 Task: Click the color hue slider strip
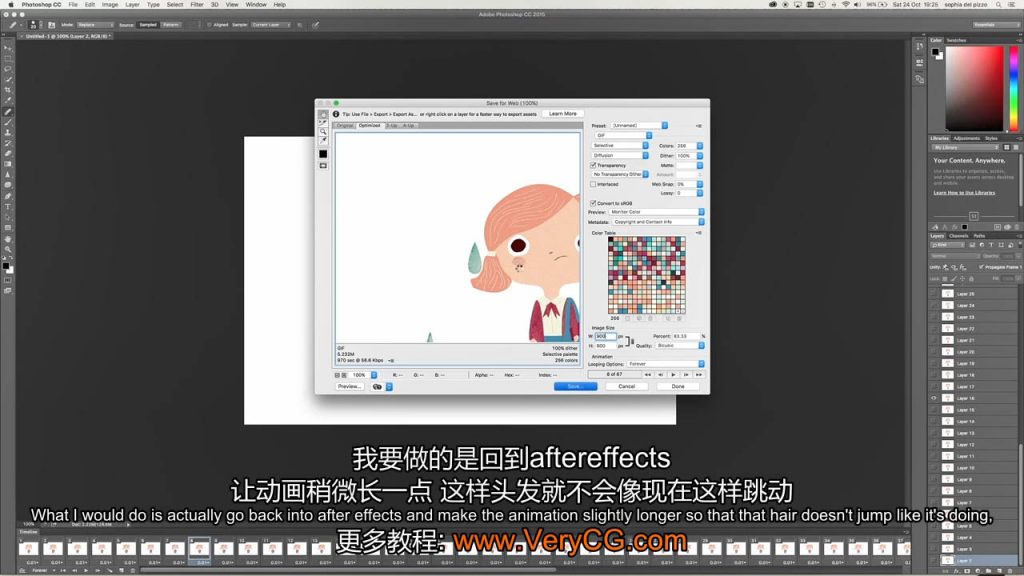tap(1014, 88)
